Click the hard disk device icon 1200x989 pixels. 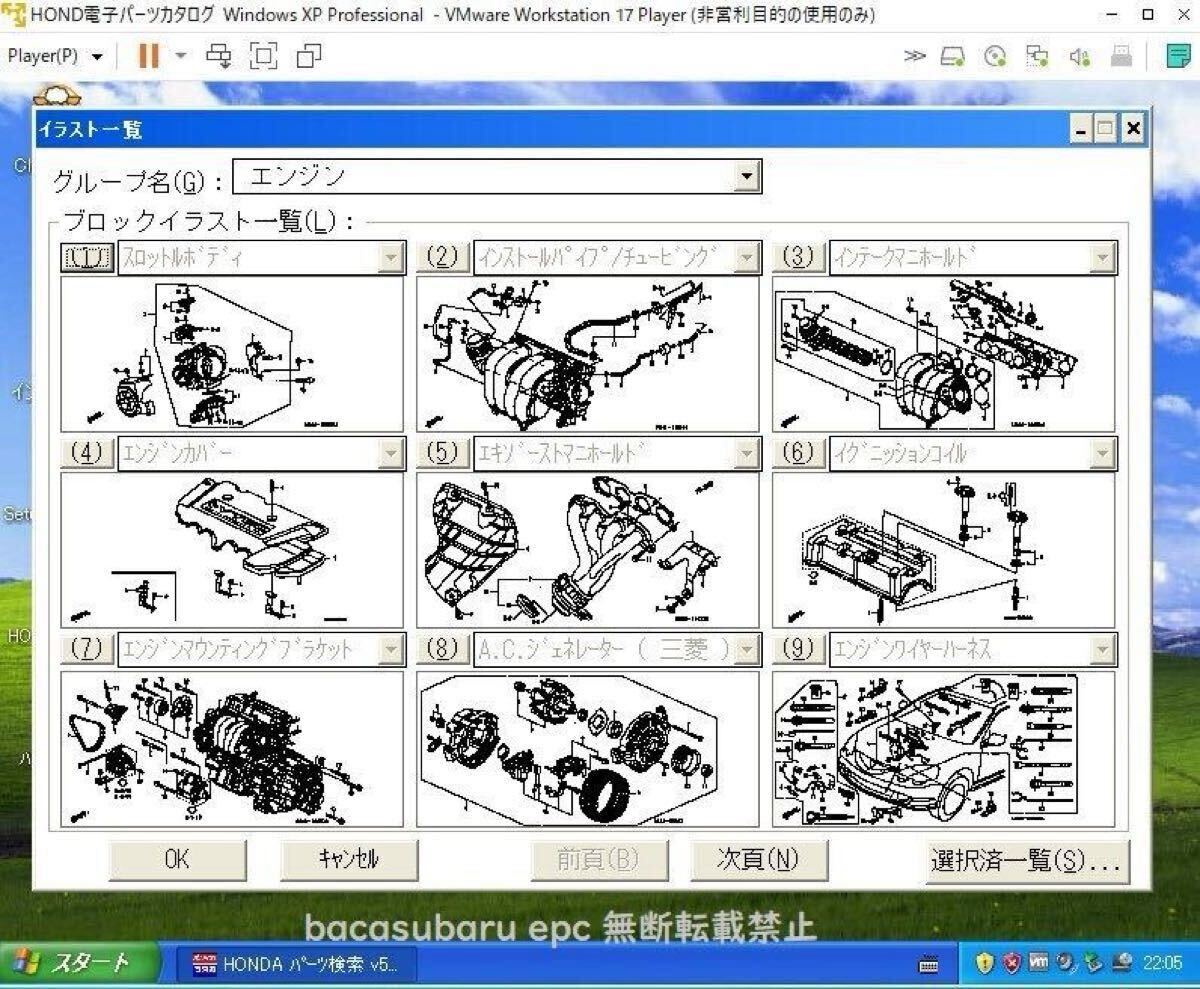click(952, 57)
